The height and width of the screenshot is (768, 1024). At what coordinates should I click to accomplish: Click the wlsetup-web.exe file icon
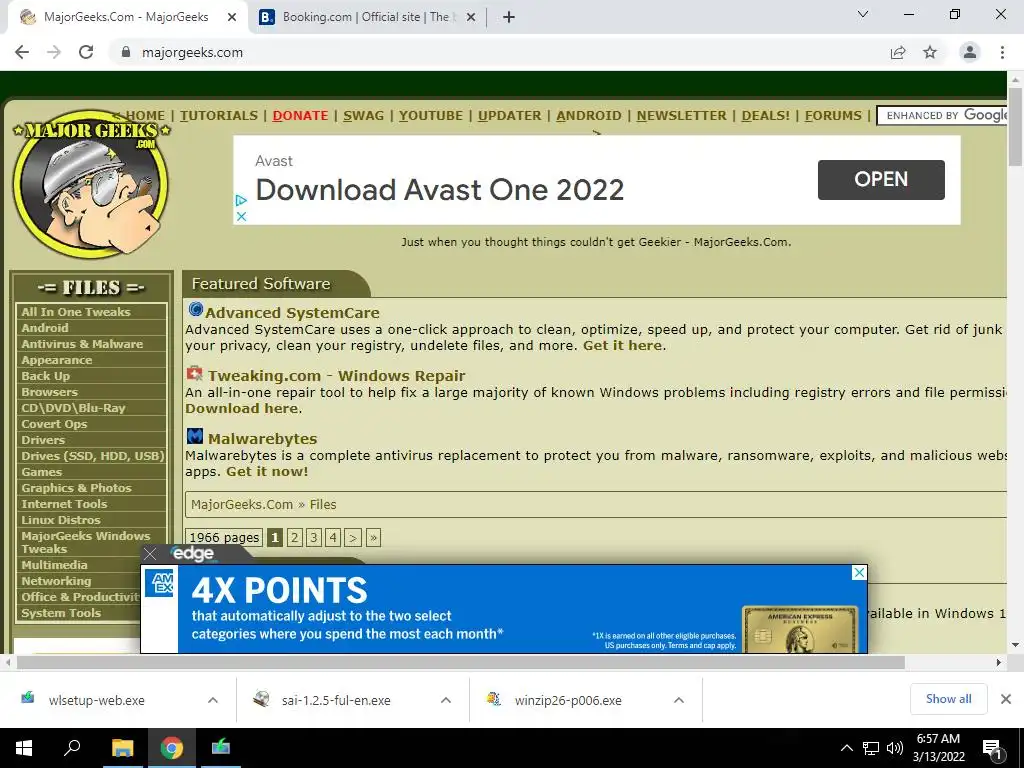tap(27, 699)
